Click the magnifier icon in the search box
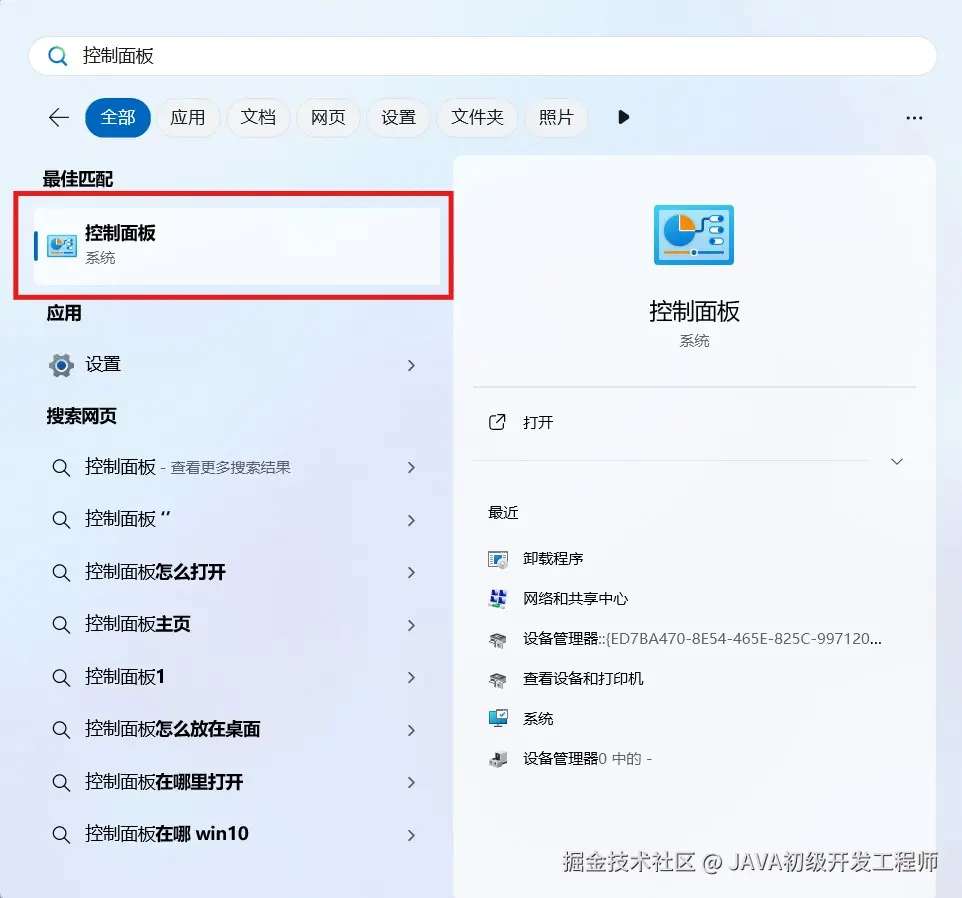The width and height of the screenshot is (962, 898). tap(58, 56)
